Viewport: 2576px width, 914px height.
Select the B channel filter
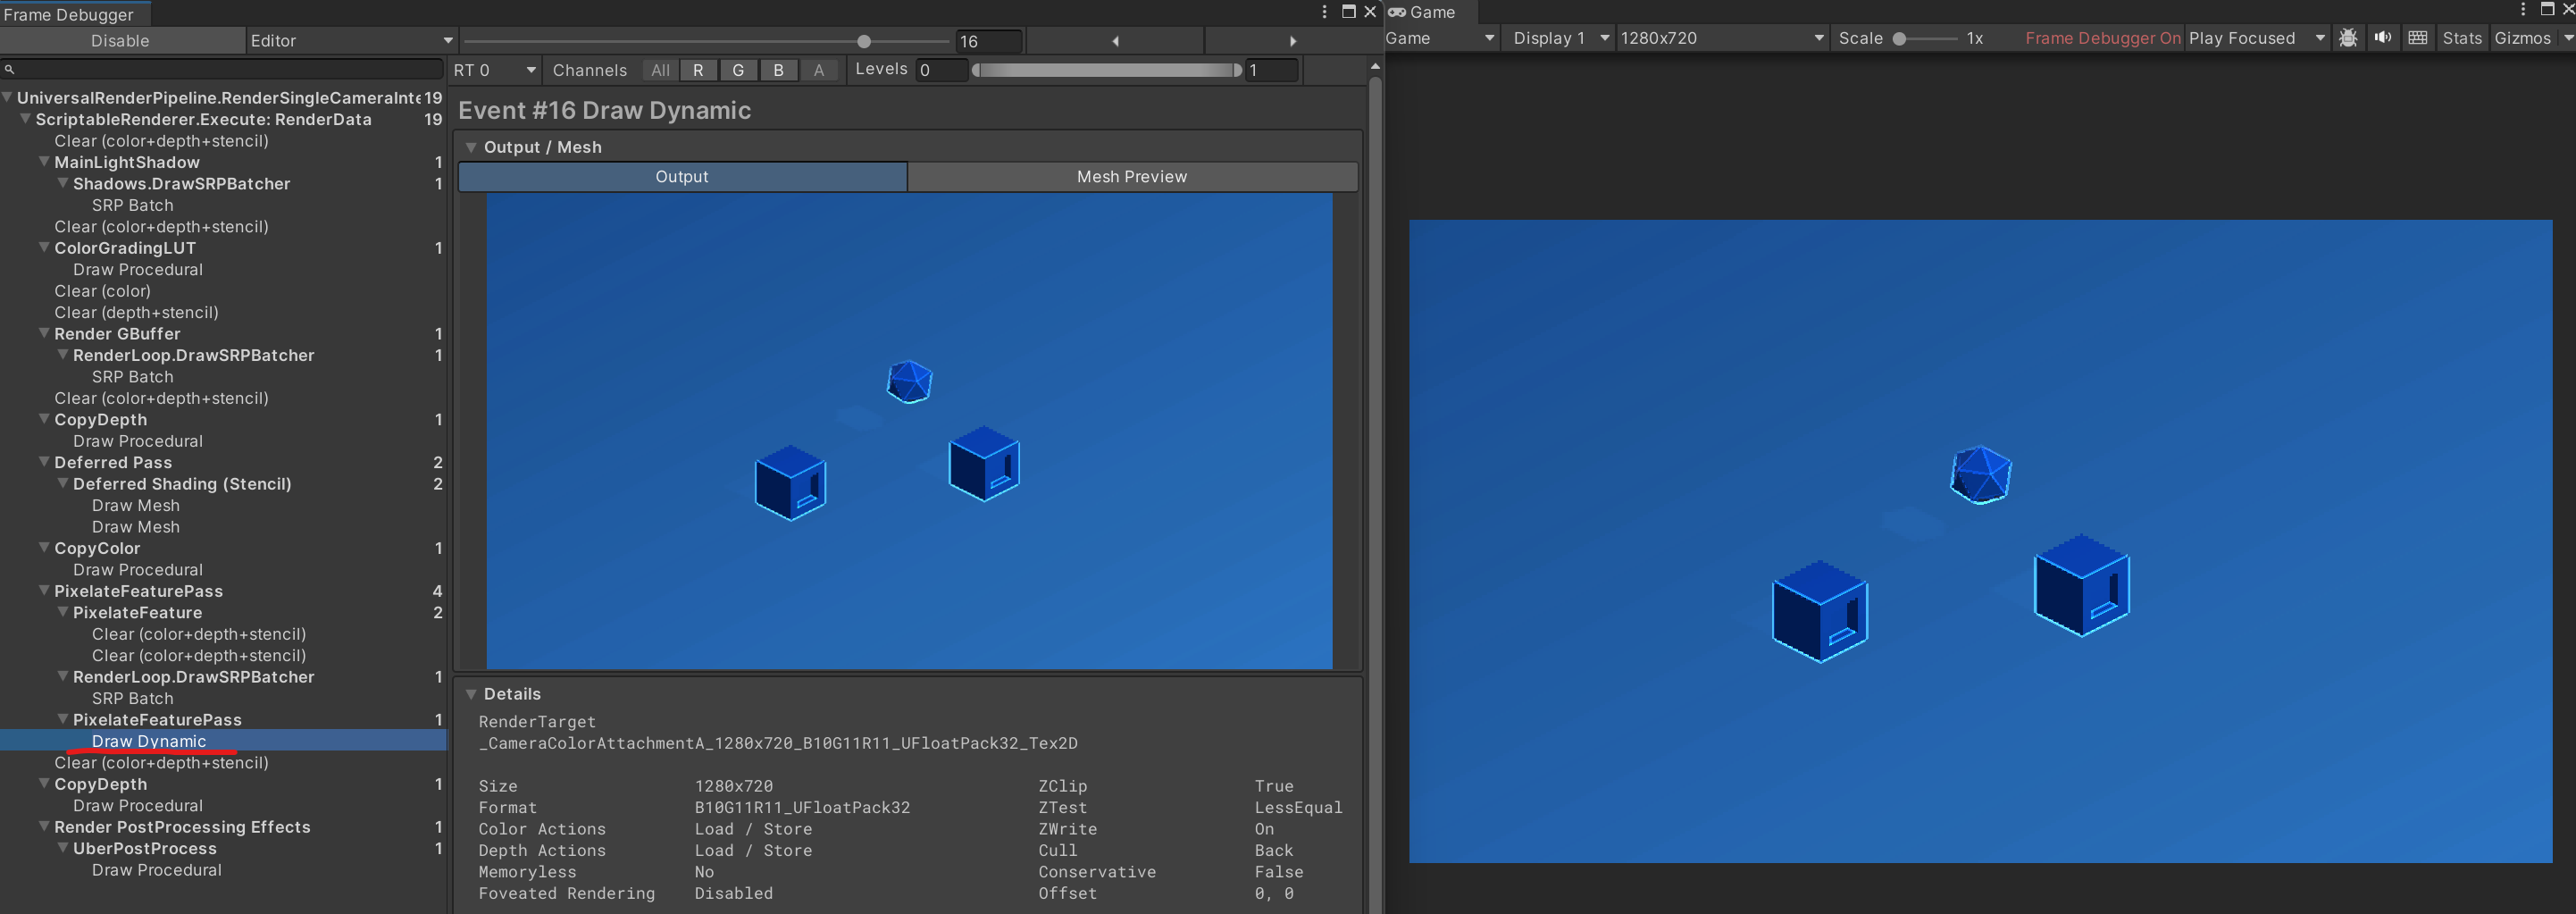tap(779, 70)
